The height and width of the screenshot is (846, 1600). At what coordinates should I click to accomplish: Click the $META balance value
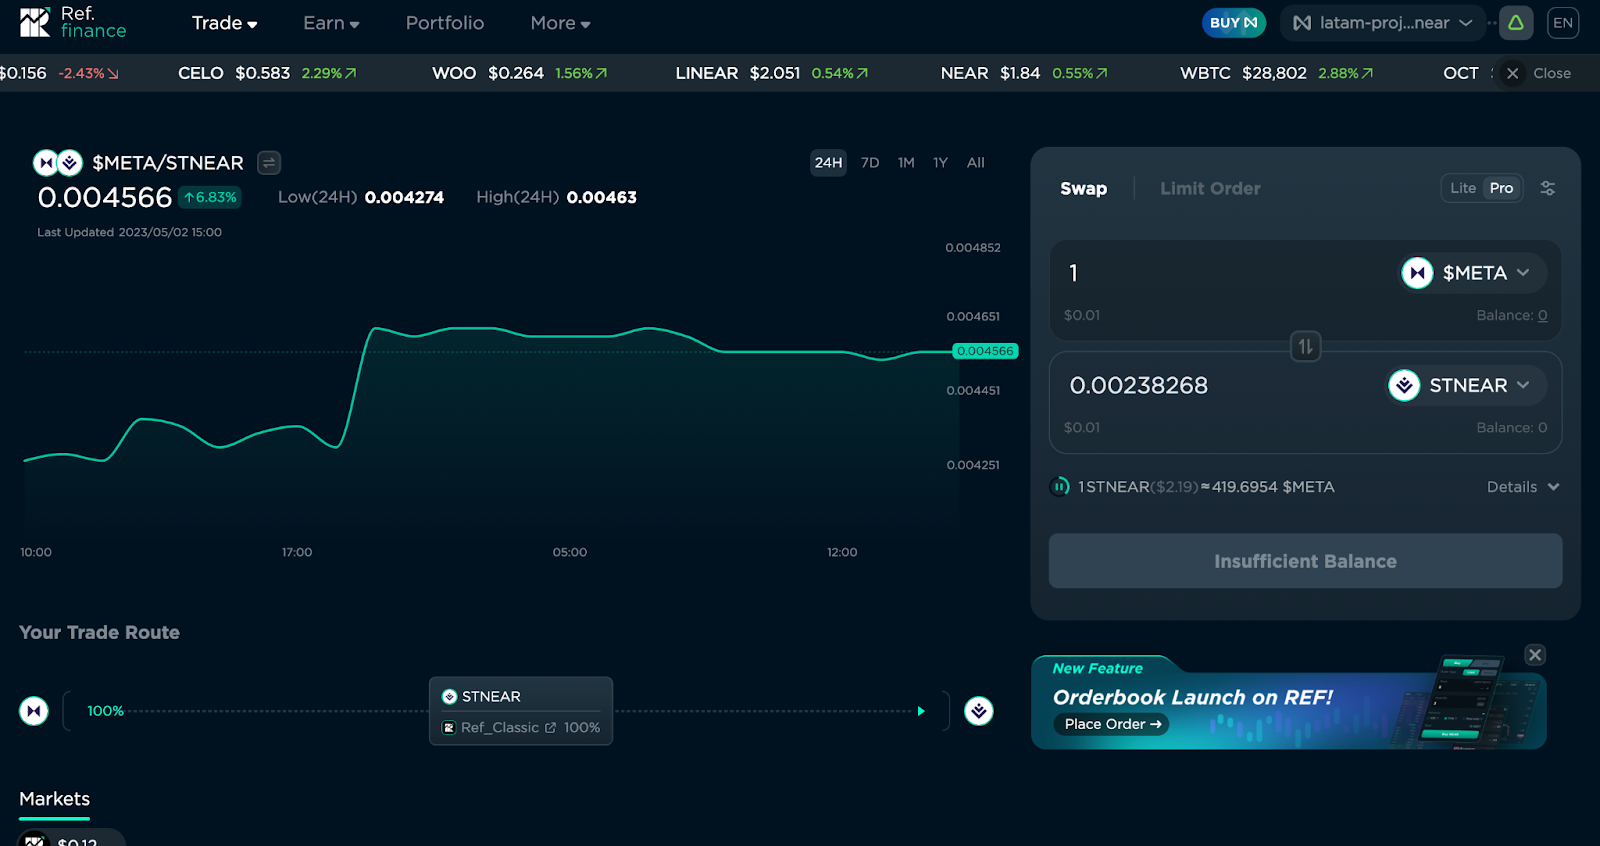point(1542,315)
